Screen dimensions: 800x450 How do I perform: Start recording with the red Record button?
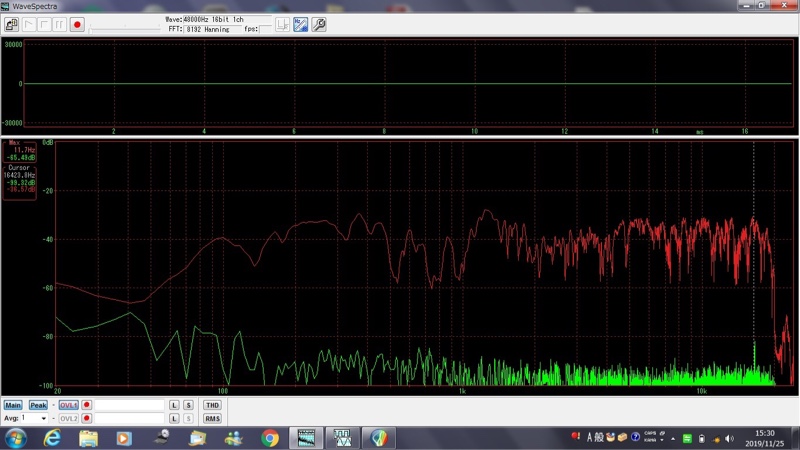pos(77,24)
